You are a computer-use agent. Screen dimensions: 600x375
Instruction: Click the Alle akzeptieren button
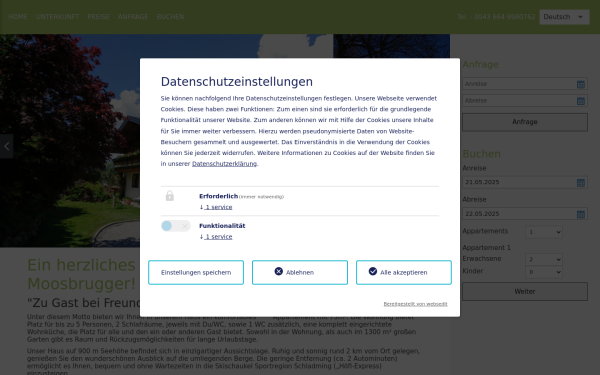[x=404, y=272]
